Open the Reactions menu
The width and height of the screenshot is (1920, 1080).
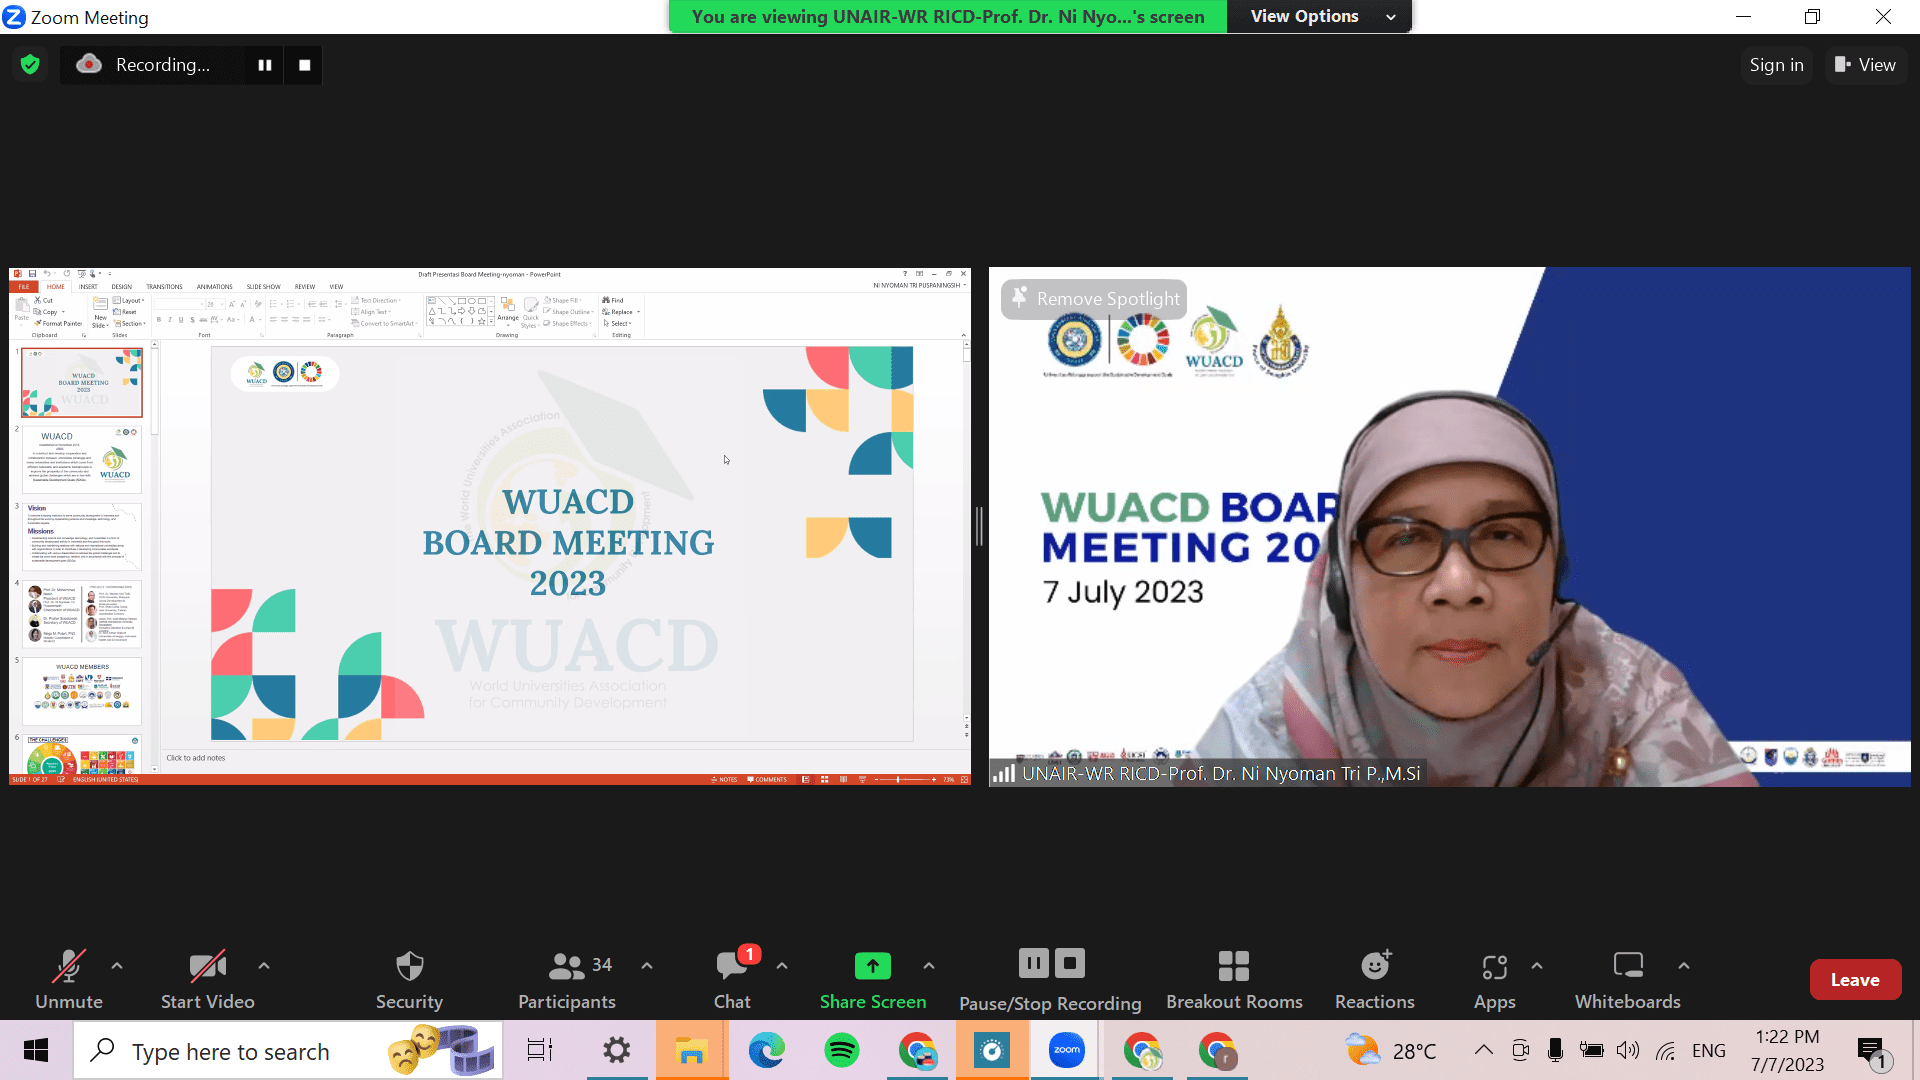coord(1375,979)
